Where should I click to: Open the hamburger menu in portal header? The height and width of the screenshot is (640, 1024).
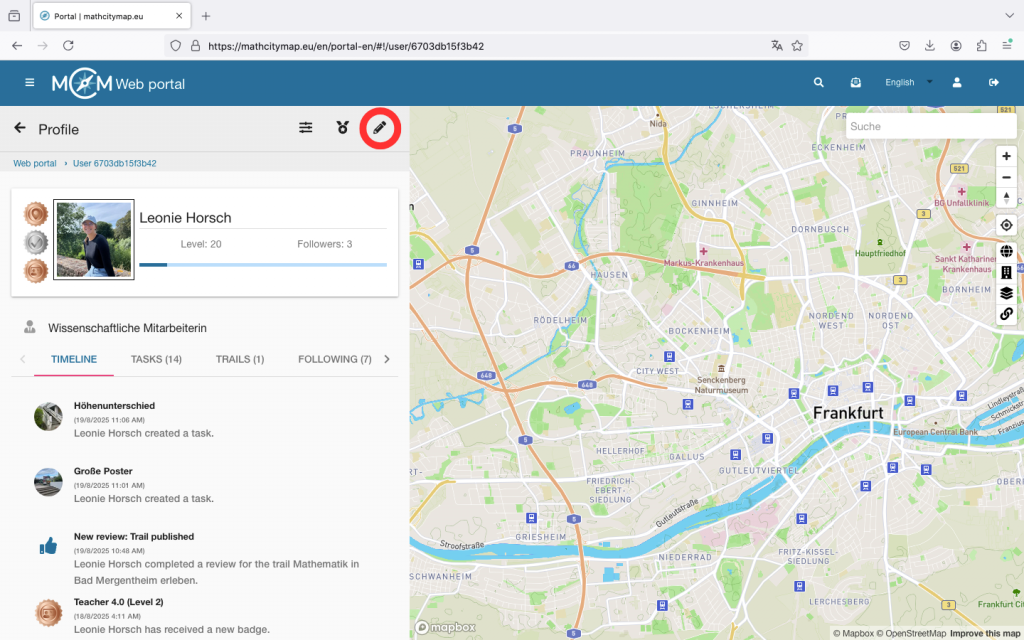click(x=30, y=83)
